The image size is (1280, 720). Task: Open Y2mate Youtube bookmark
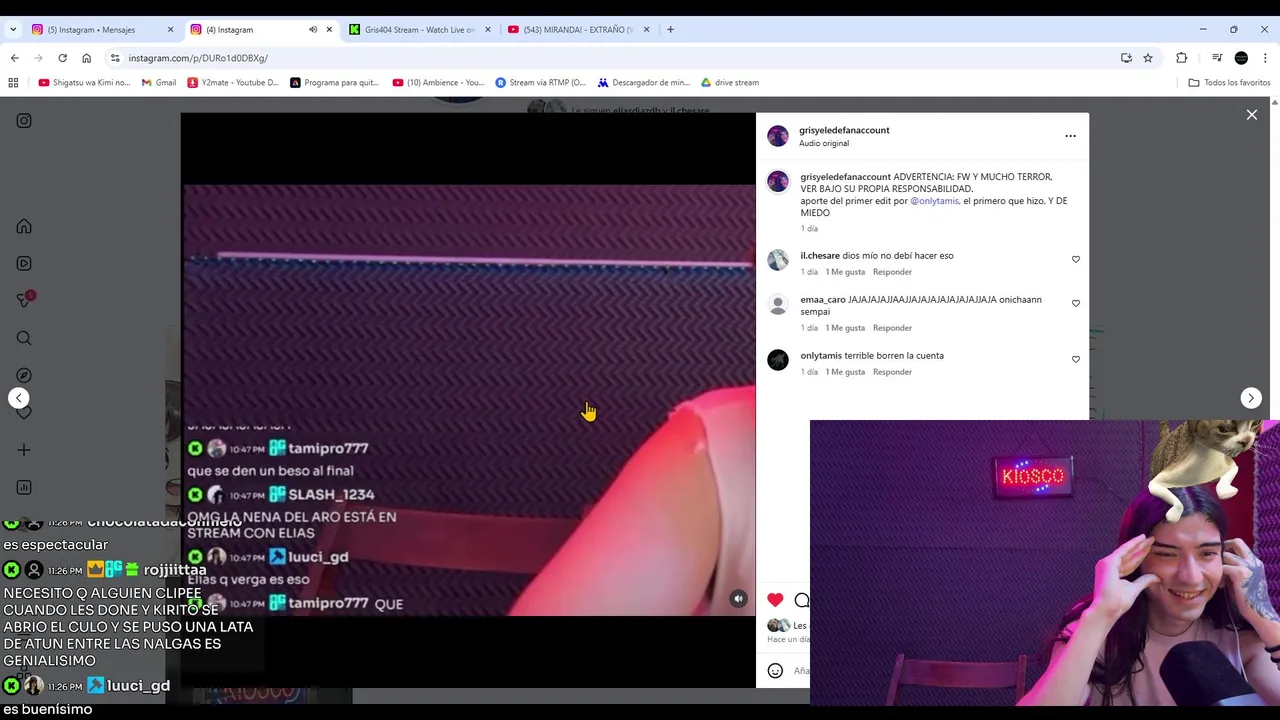(x=234, y=83)
